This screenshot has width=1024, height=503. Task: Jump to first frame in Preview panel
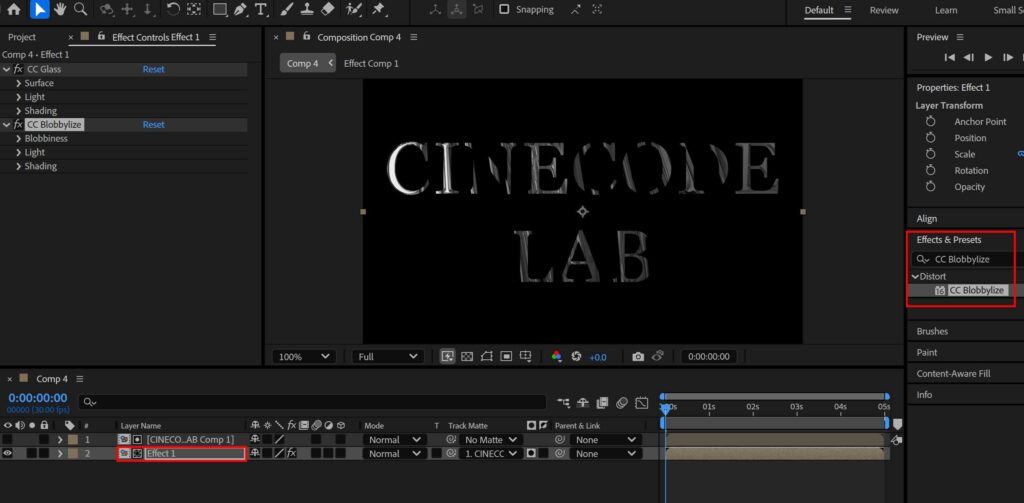click(950, 57)
